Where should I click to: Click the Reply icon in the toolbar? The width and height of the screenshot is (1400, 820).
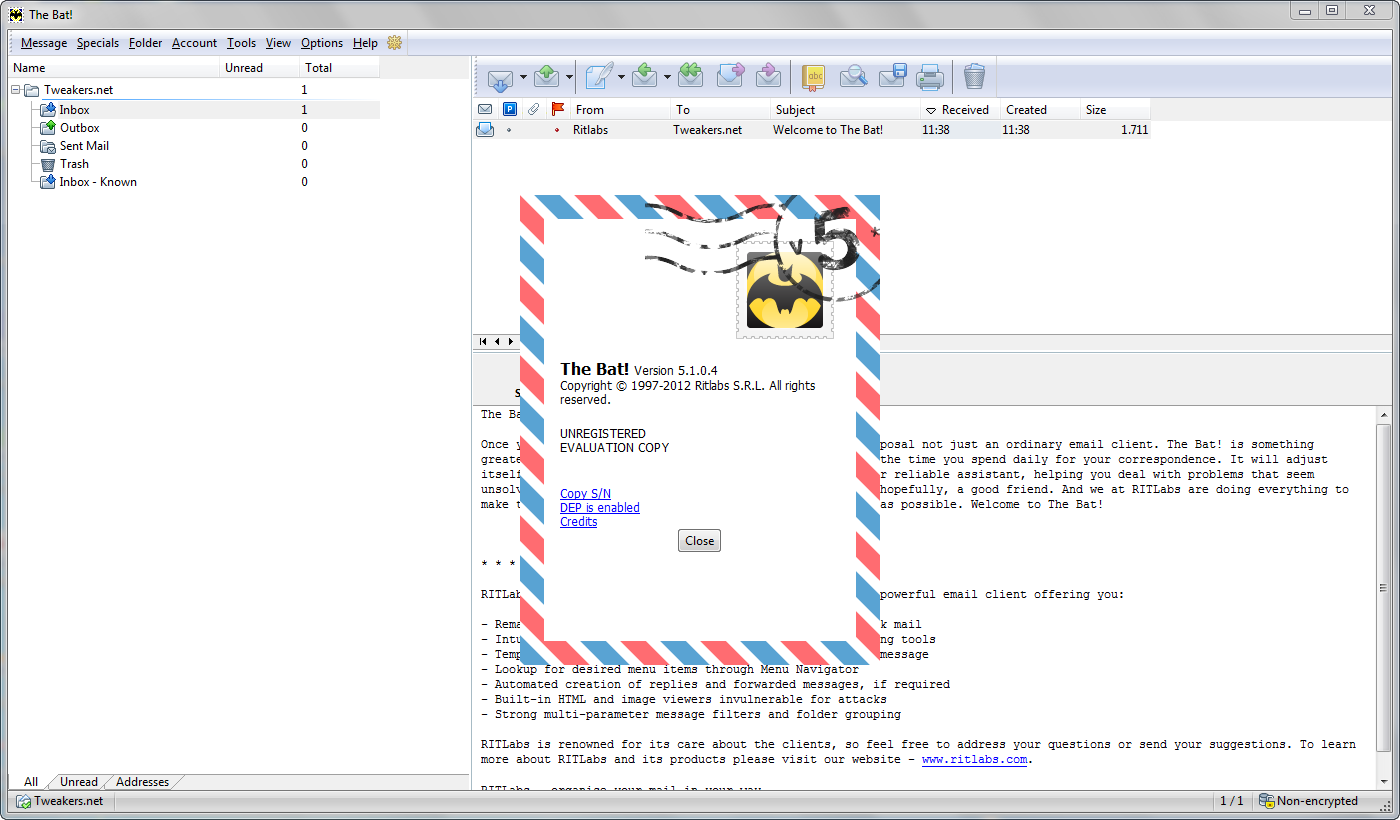coord(646,76)
